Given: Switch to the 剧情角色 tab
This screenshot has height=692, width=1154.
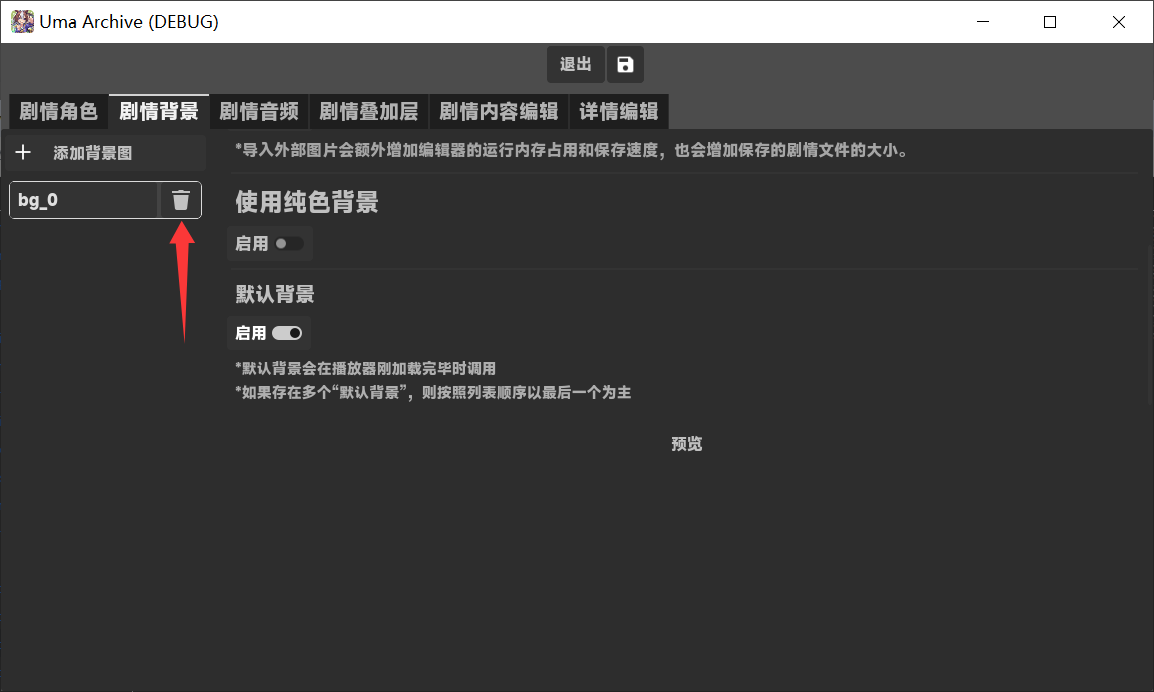Looking at the screenshot, I should [x=59, y=111].
